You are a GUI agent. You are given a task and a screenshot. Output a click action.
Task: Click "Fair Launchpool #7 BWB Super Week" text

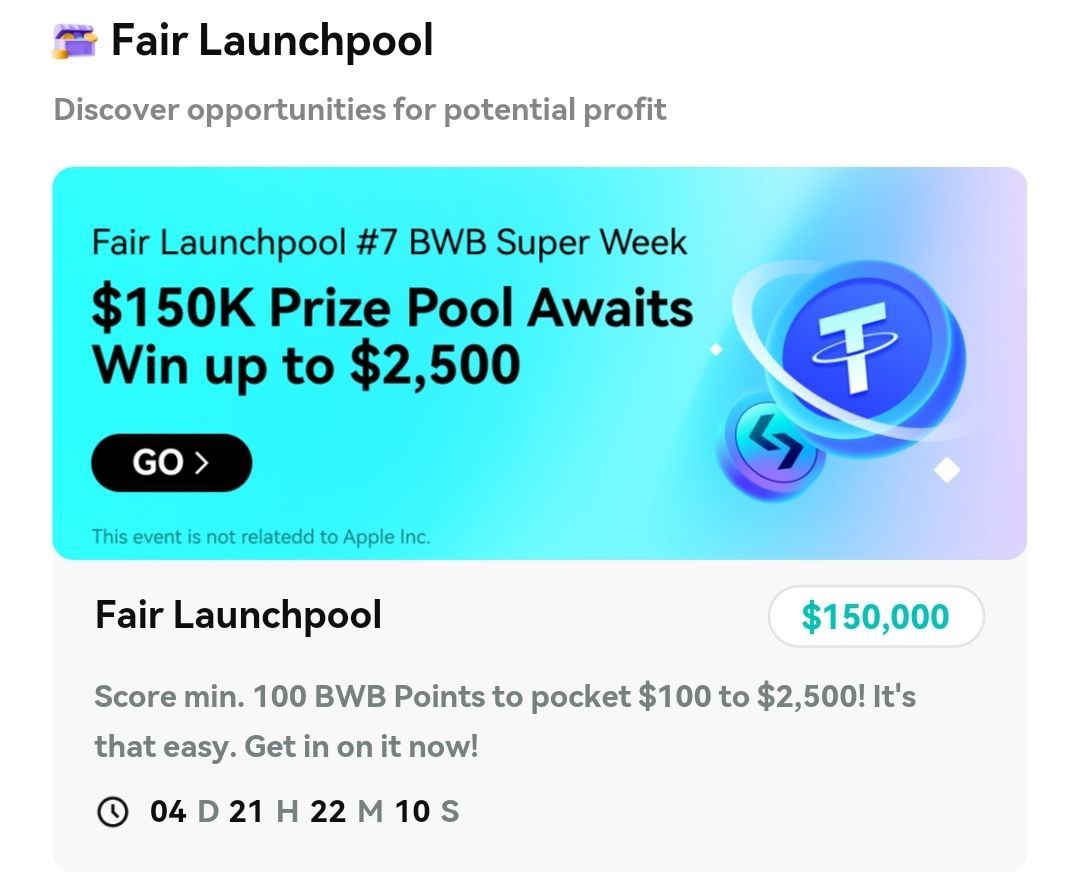click(389, 242)
